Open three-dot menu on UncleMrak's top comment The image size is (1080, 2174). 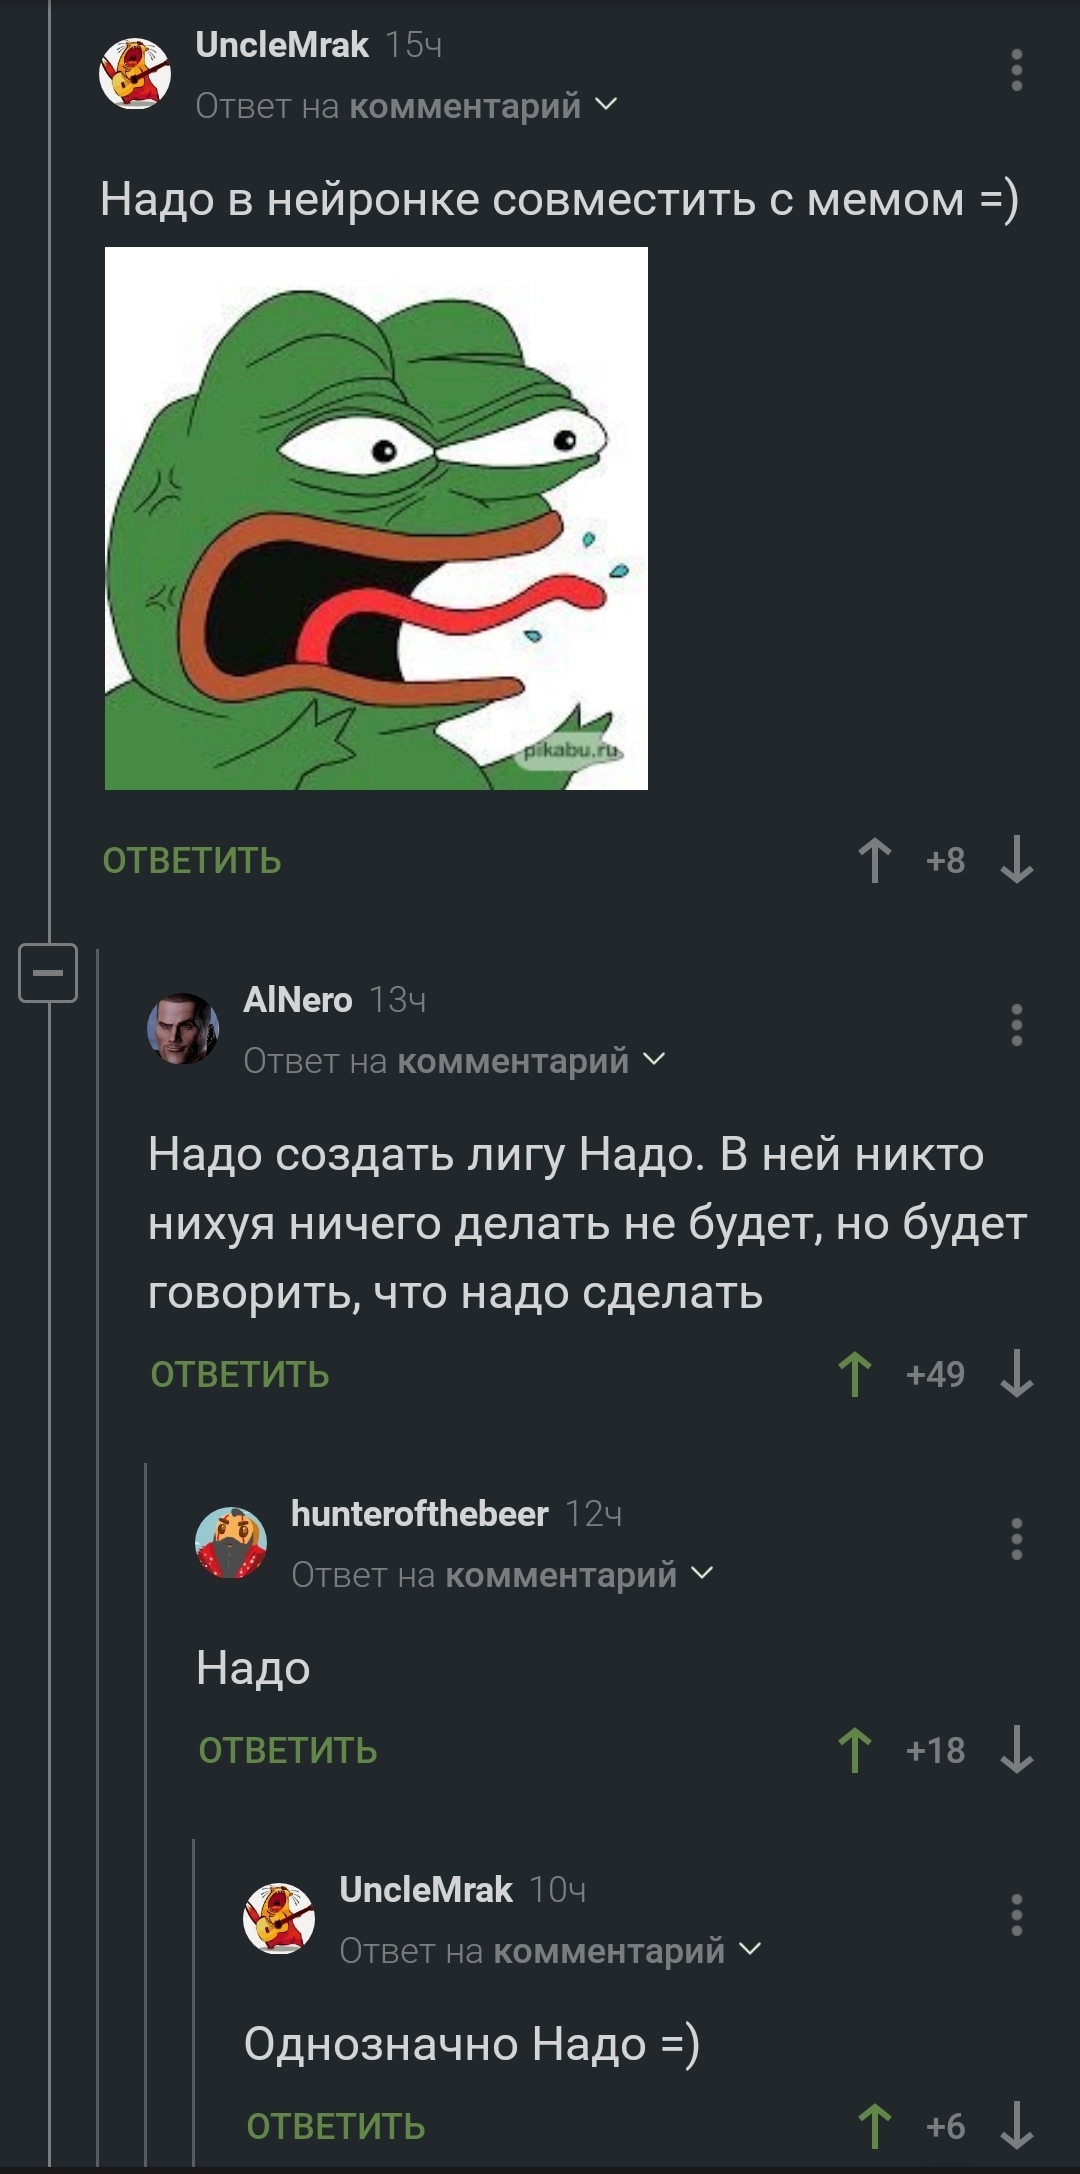pyautogui.click(x=1016, y=70)
